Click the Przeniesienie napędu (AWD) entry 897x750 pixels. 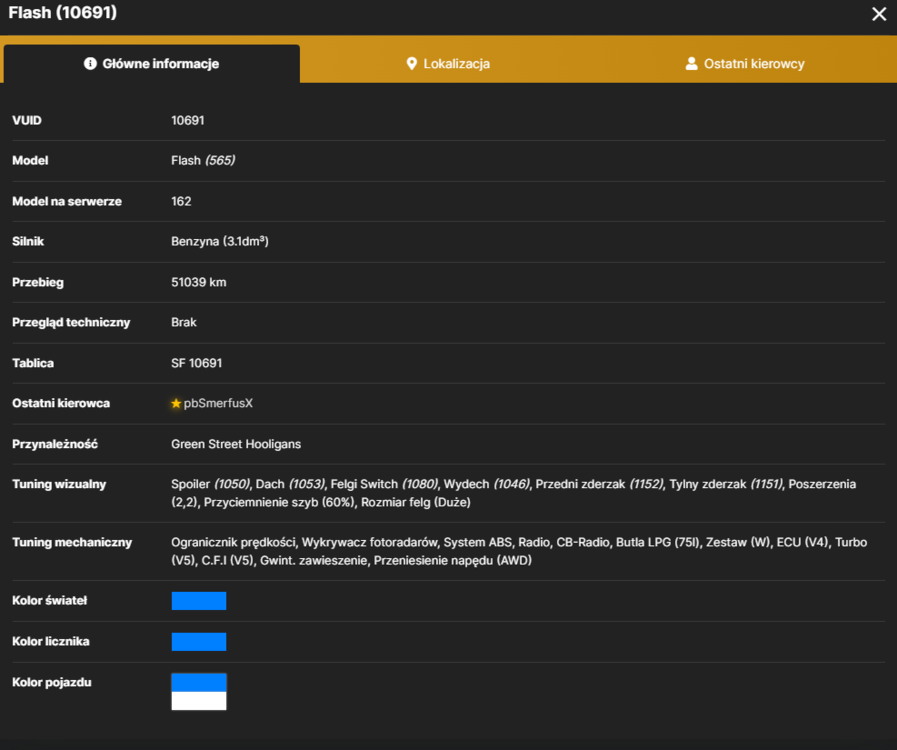tap(453, 561)
